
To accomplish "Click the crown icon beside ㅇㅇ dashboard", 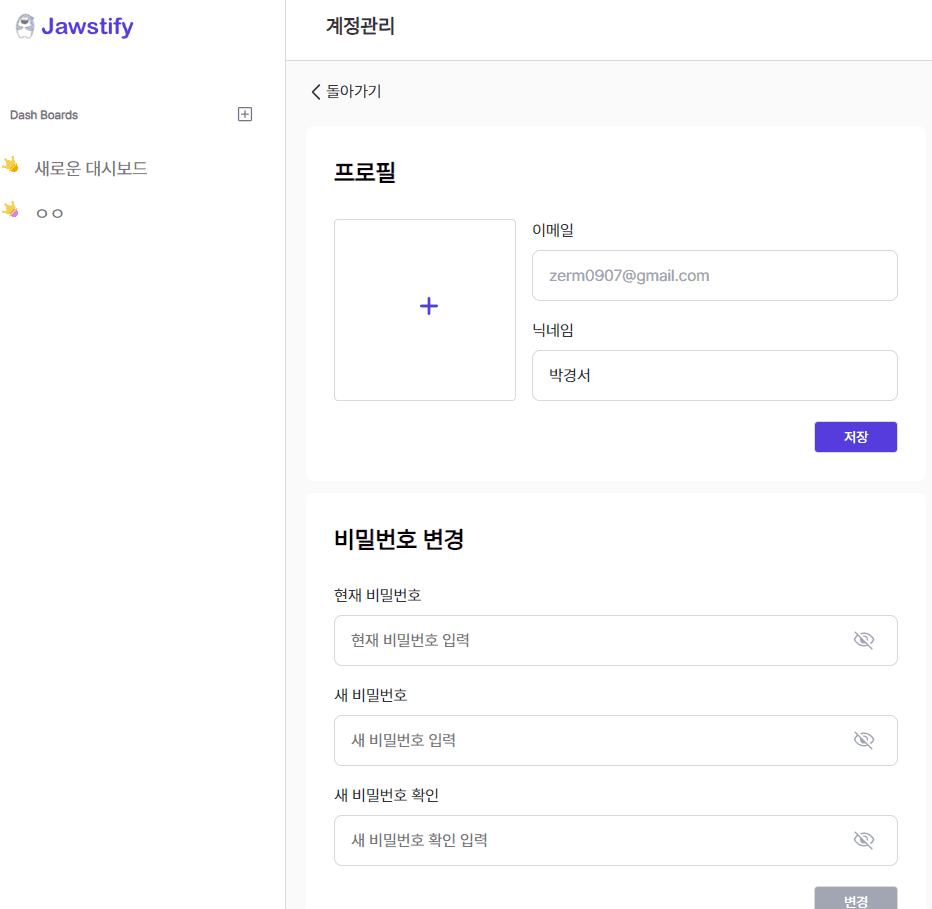I will click(x=13, y=210).
